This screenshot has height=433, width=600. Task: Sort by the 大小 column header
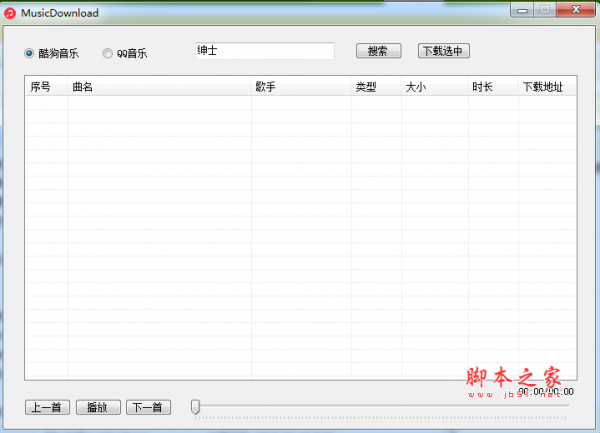(435, 87)
